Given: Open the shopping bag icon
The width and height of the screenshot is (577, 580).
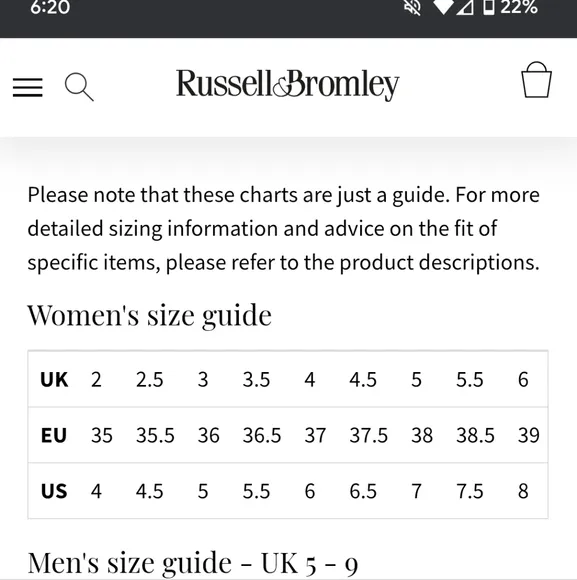Looking at the screenshot, I should click(536, 80).
